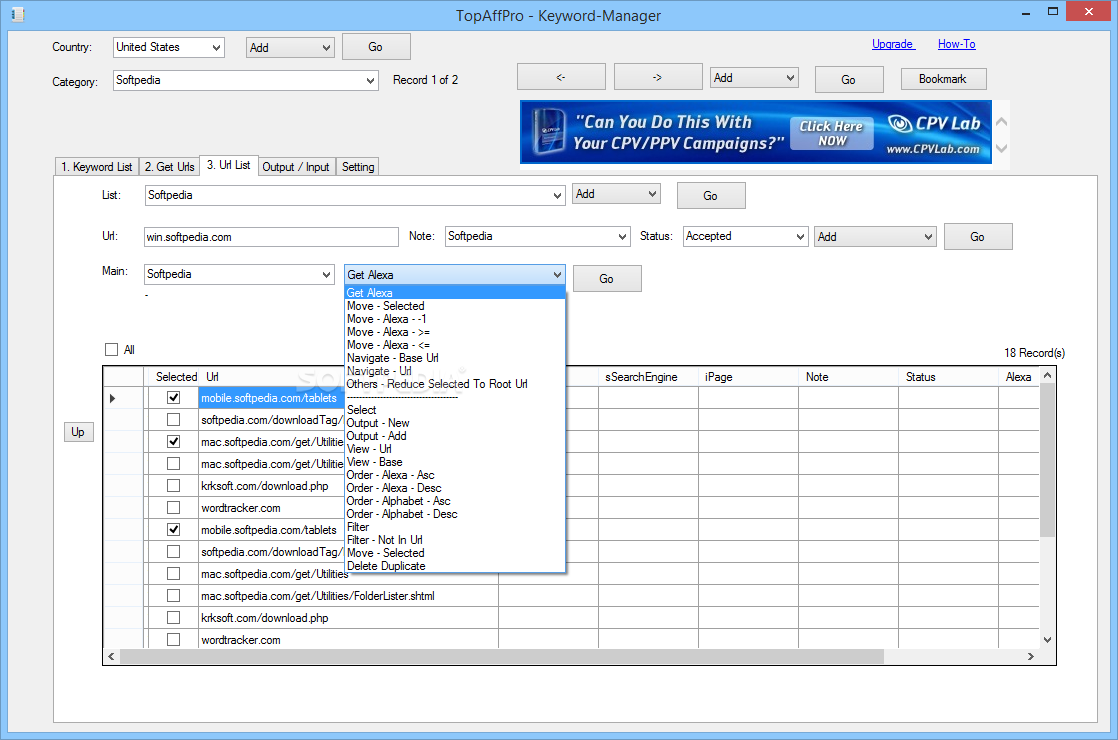The height and width of the screenshot is (740, 1118).
Task: Open the Country dropdown
Action: point(216,48)
